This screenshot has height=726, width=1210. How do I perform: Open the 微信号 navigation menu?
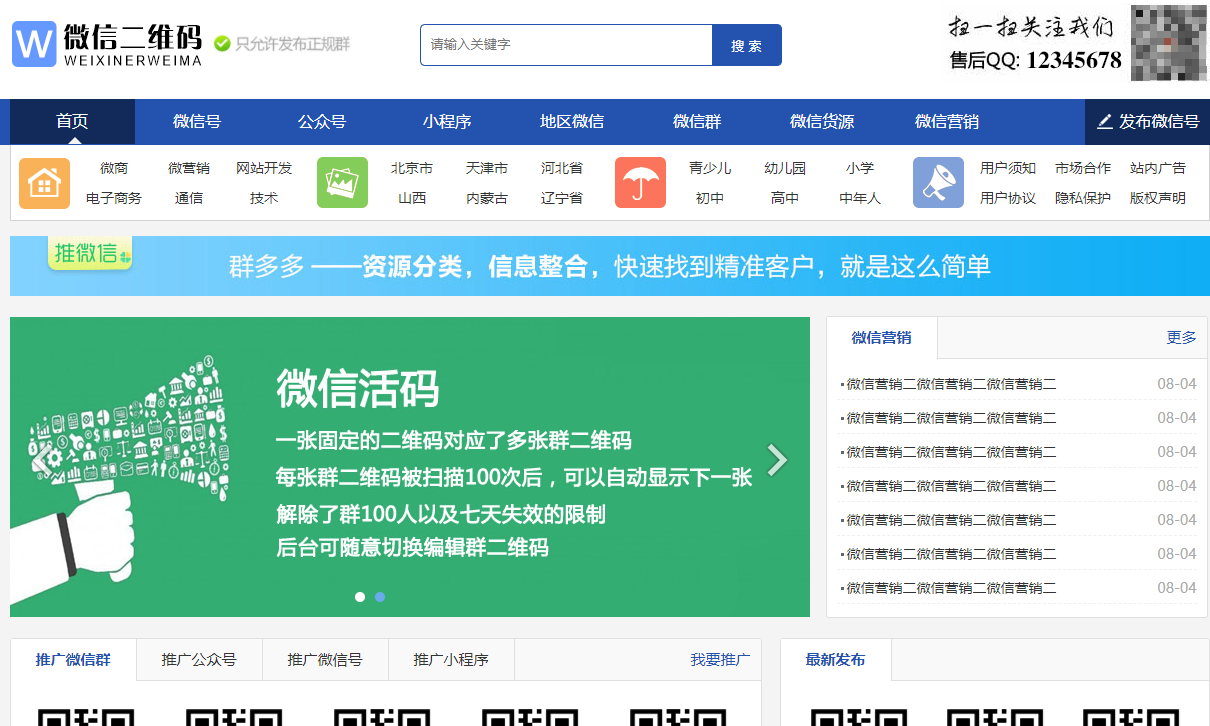(197, 122)
